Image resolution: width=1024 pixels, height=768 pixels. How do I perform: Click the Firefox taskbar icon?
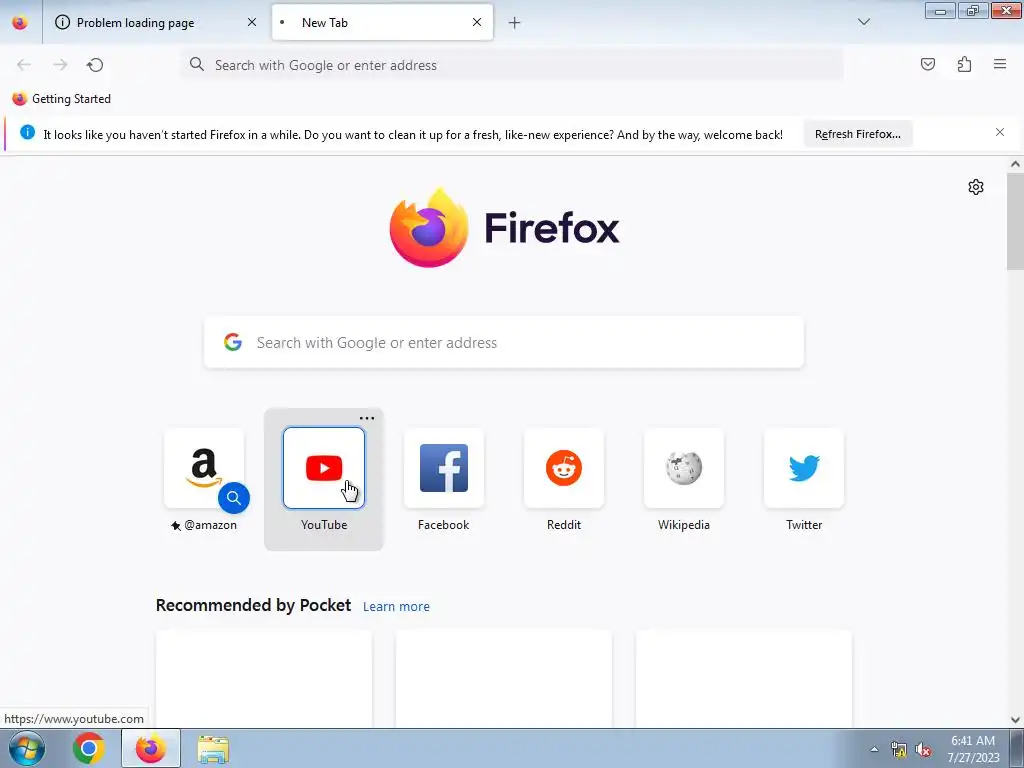pyautogui.click(x=151, y=748)
